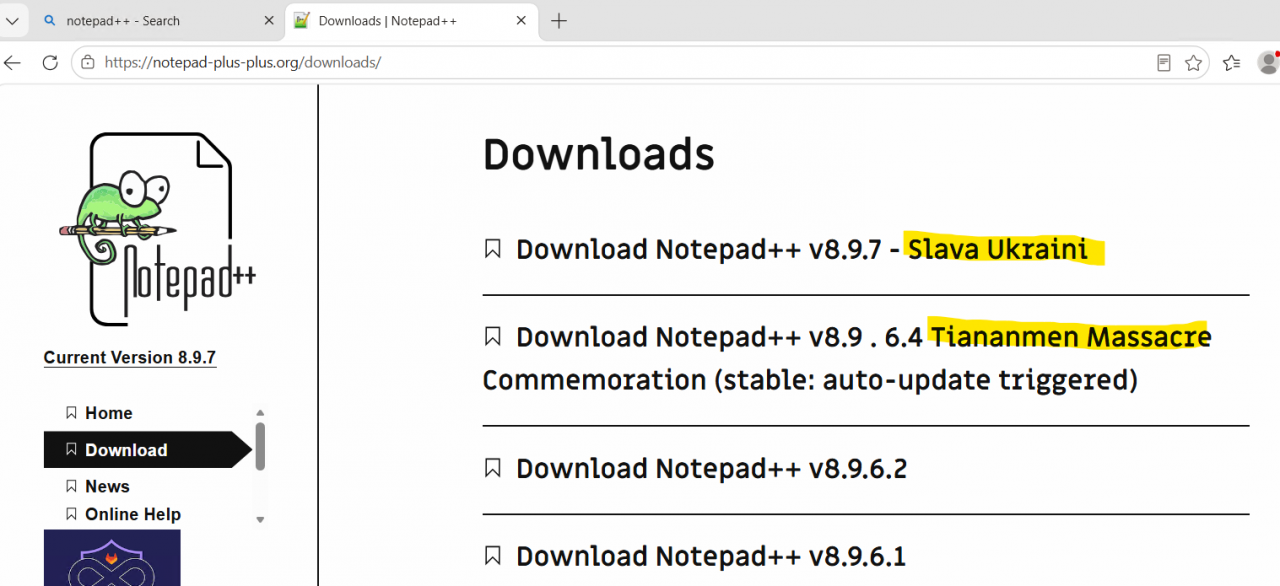Click the browser back arrow
The width and height of the screenshot is (1280, 586).
pos(12,63)
